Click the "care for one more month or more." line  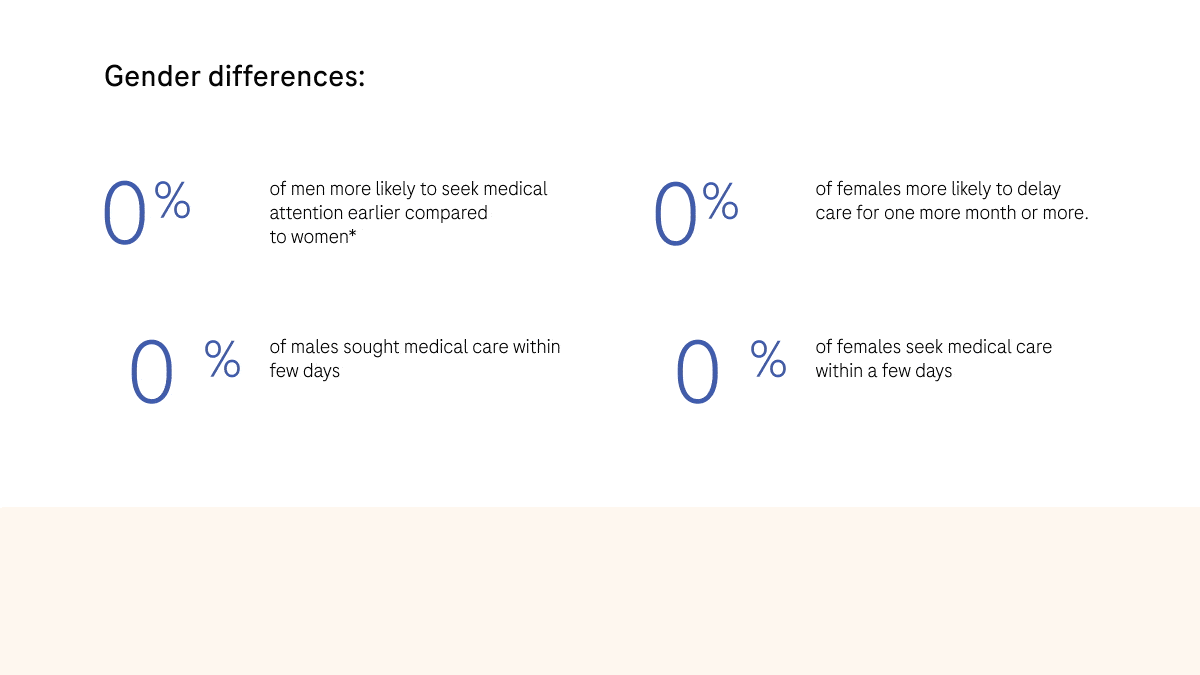point(951,213)
